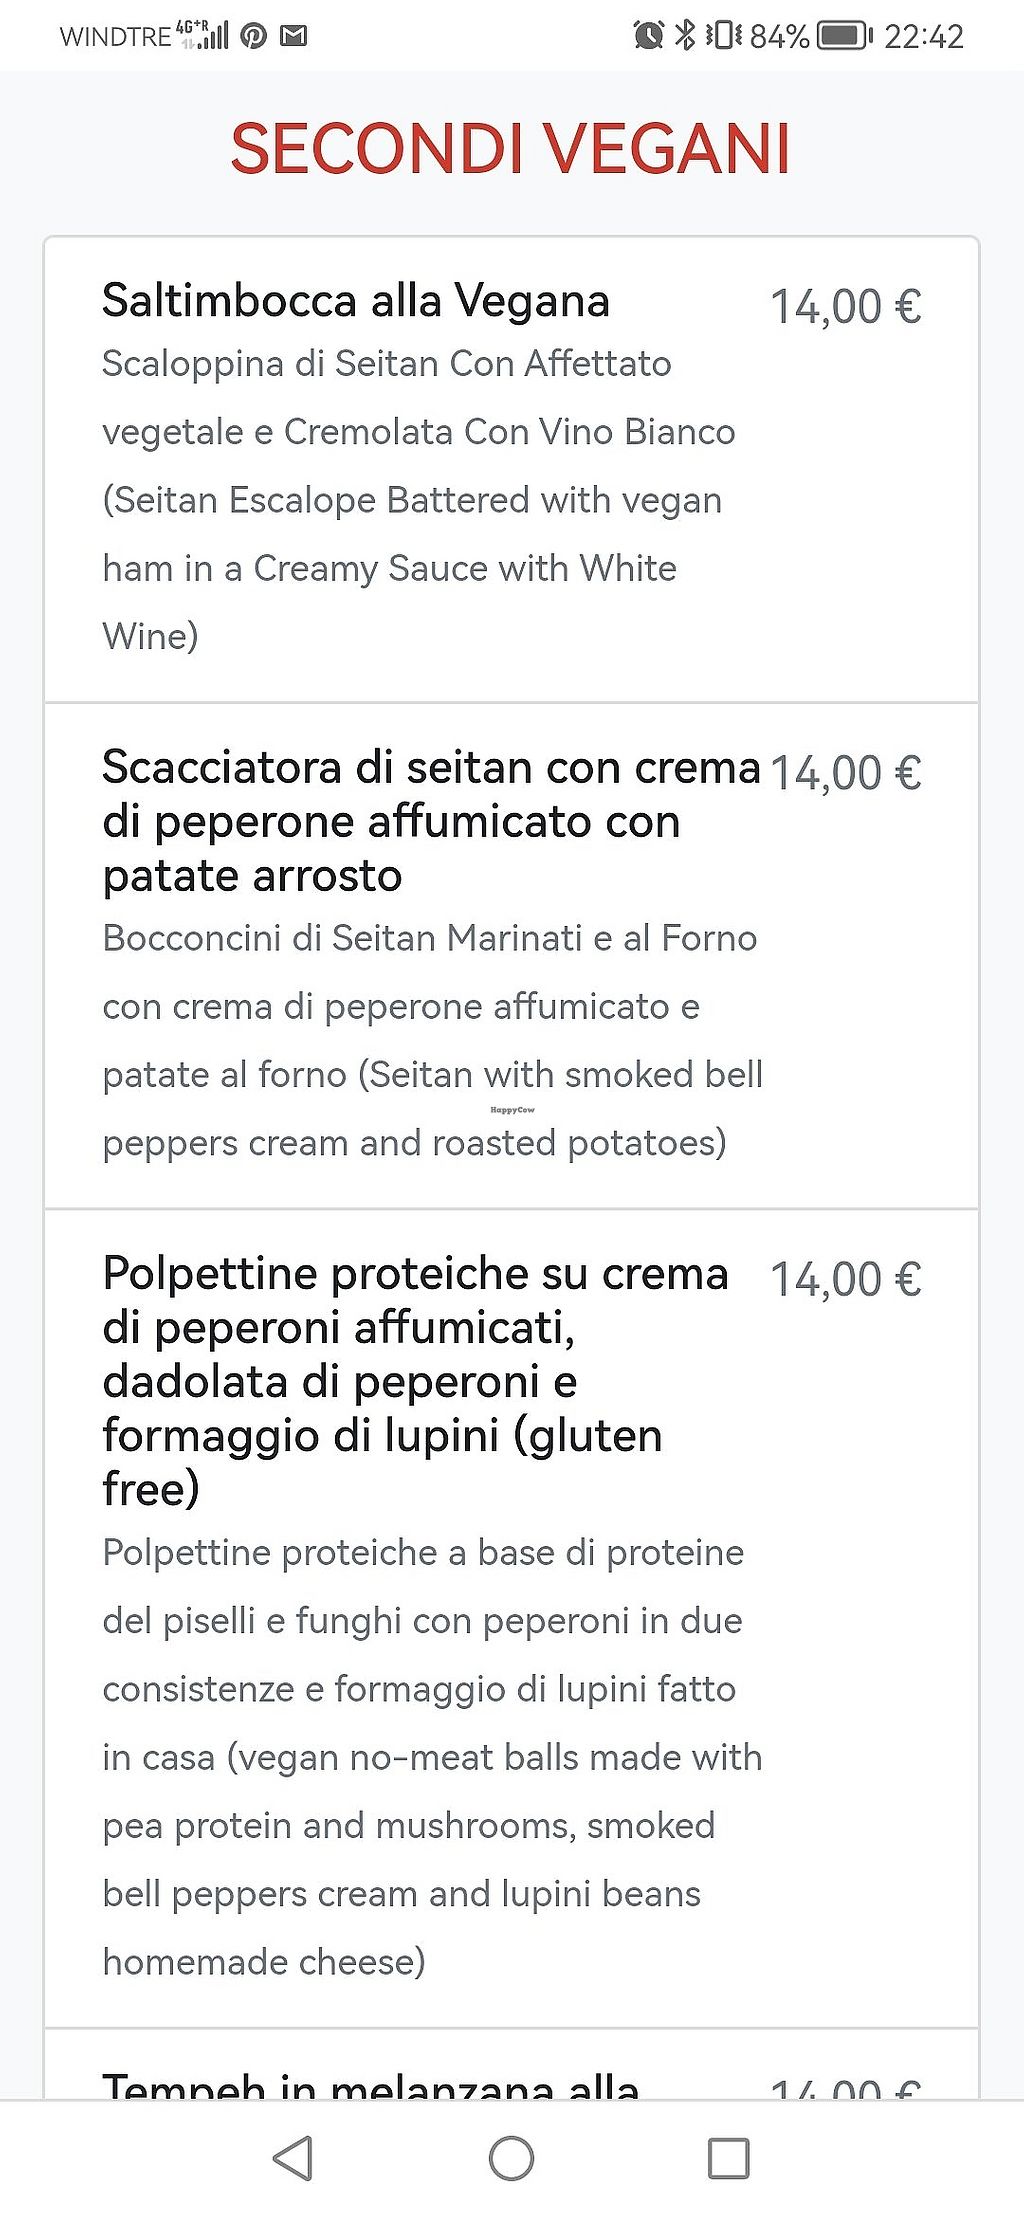The width and height of the screenshot is (1024, 2219).
Task: Select the Saltimbocca alla Vegana dish
Action: 356,301
